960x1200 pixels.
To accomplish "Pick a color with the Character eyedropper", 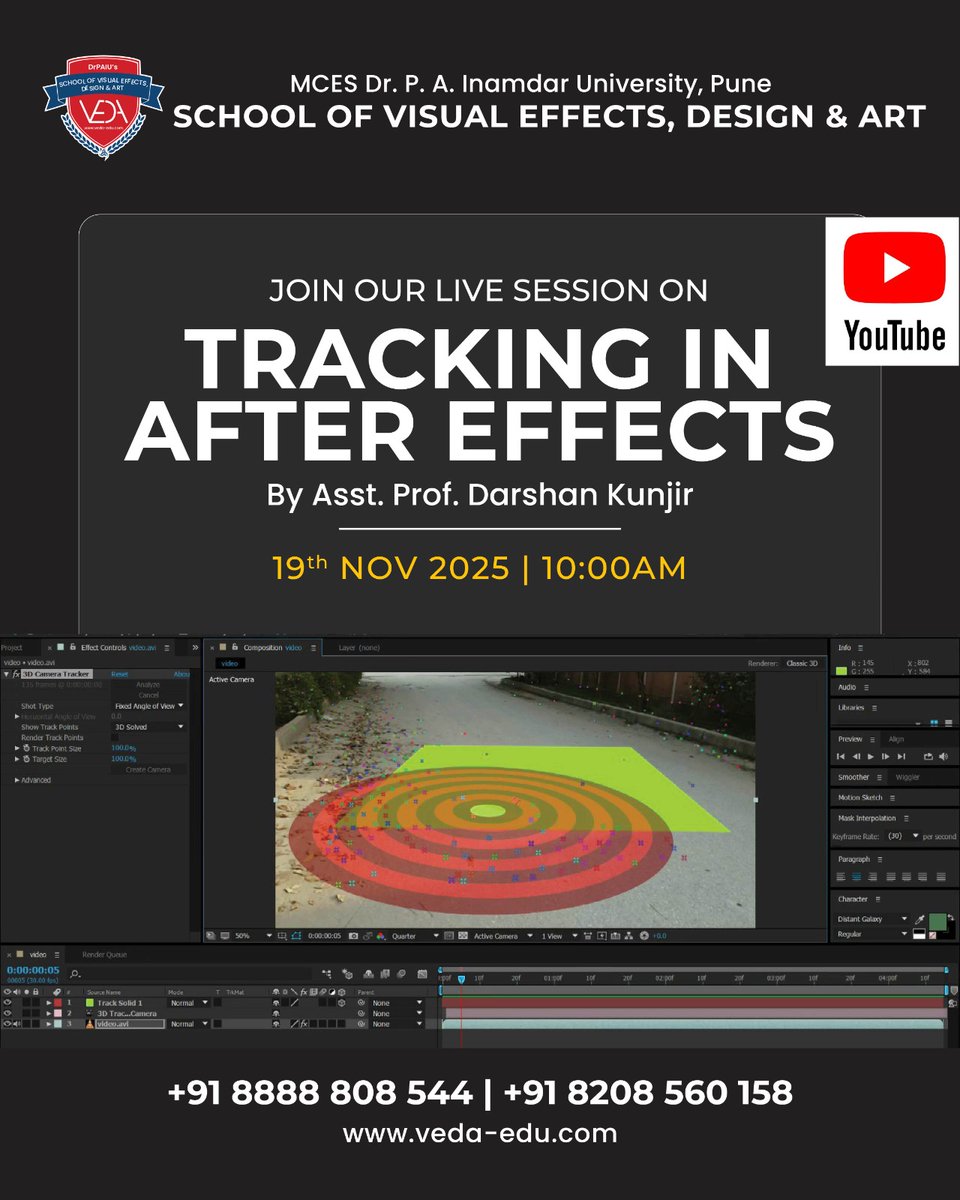I will (919, 919).
